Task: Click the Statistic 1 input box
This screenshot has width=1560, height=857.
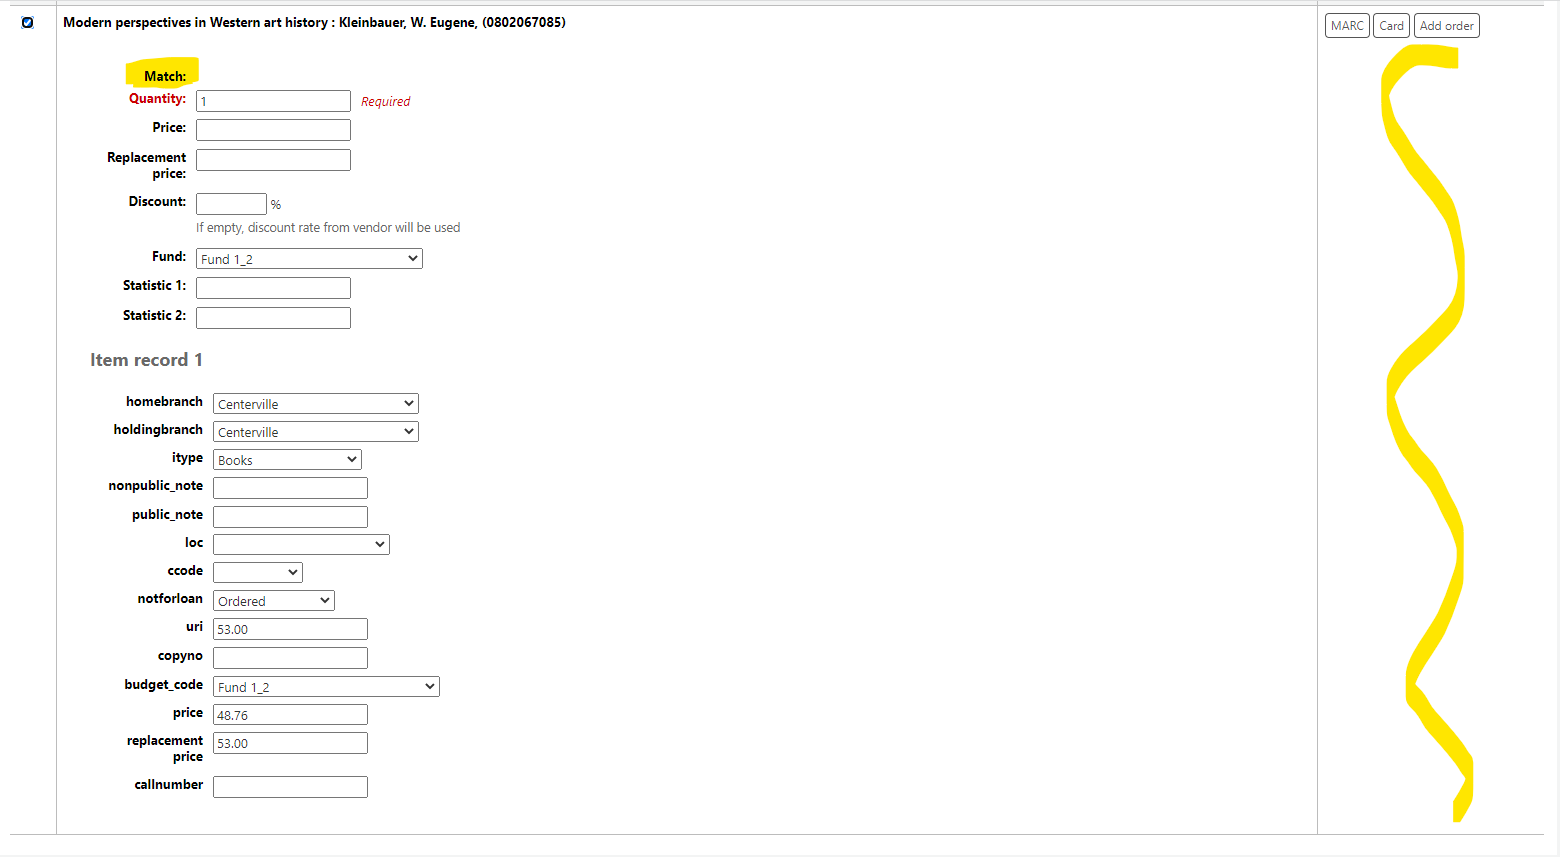Action: pos(273,288)
